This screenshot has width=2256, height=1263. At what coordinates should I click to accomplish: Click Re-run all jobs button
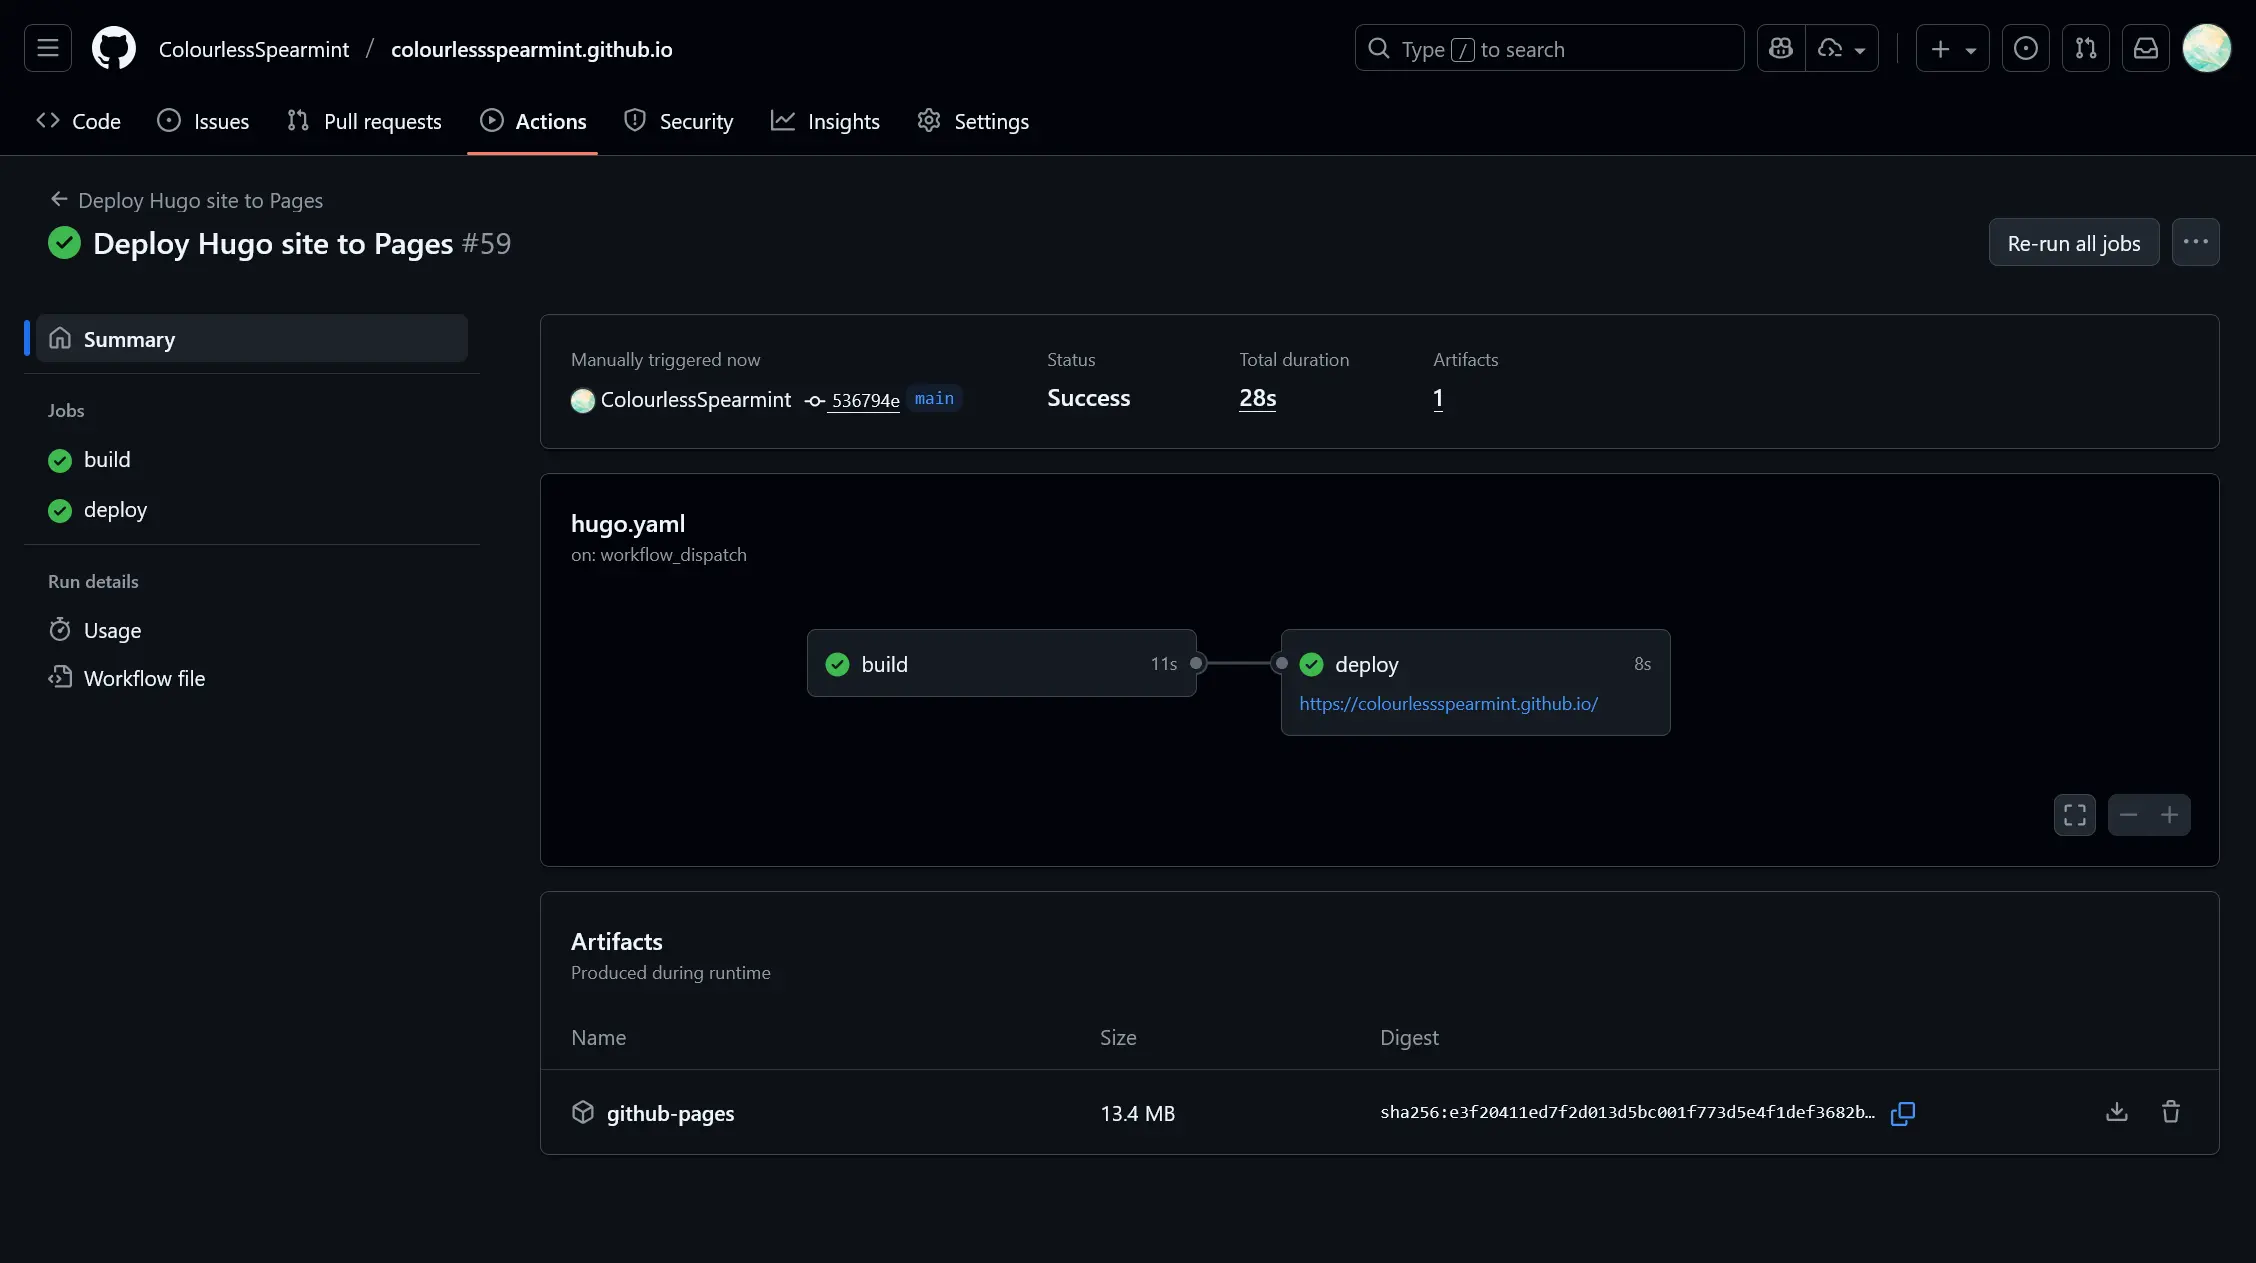click(2074, 242)
